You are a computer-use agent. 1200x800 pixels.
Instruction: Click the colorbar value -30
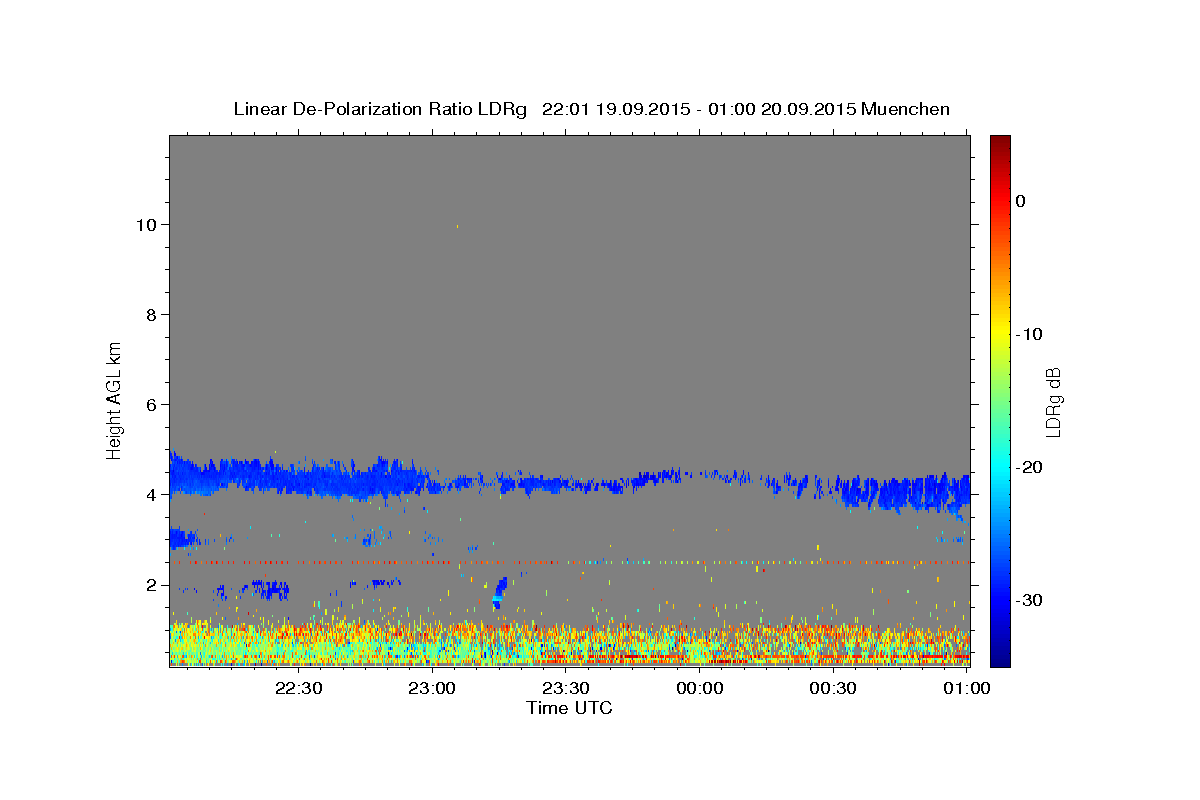pyautogui.click(x=1030, y=600)
